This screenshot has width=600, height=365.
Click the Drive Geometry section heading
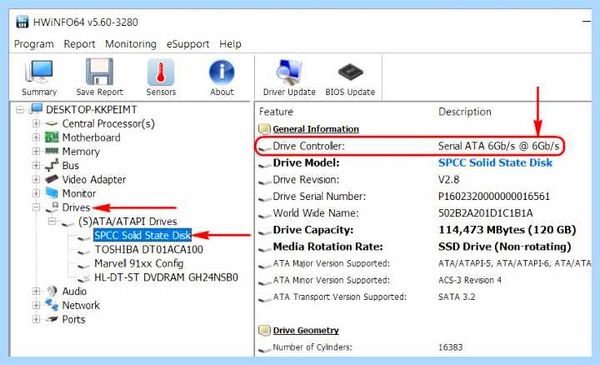306,330
